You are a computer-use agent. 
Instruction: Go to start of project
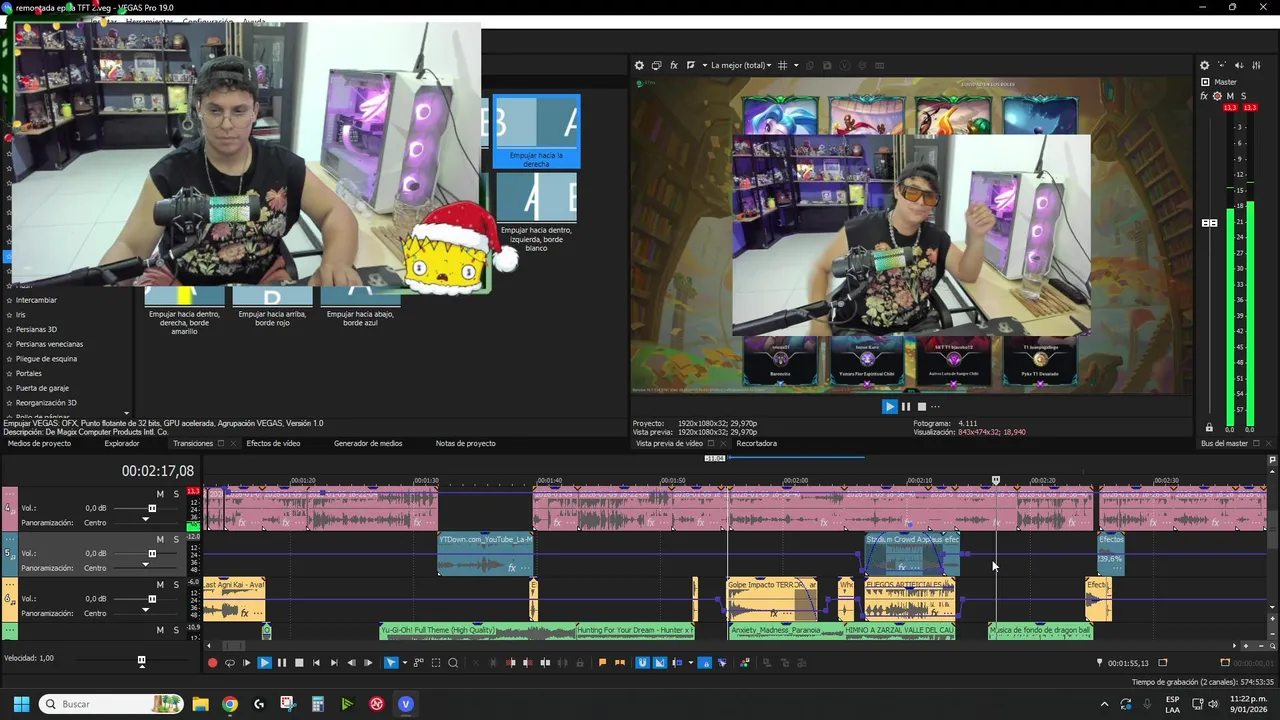coord(316,662)
